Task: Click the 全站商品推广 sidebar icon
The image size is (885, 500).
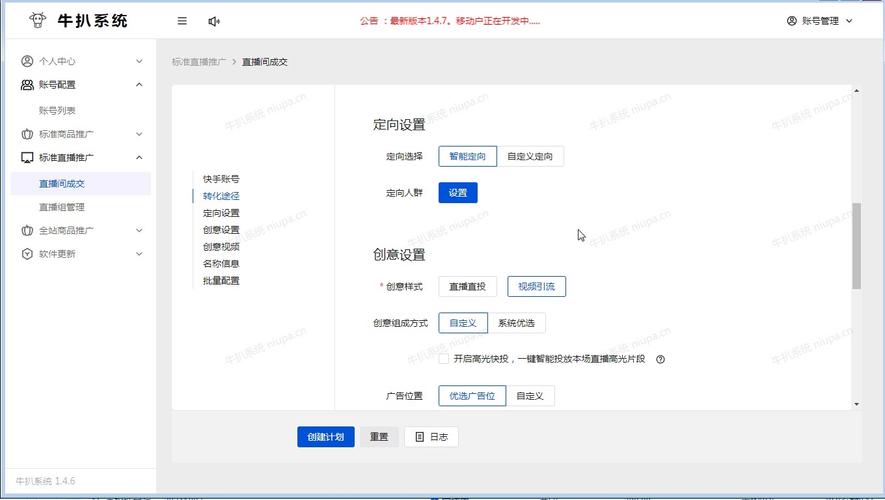Action: (27, 230)
